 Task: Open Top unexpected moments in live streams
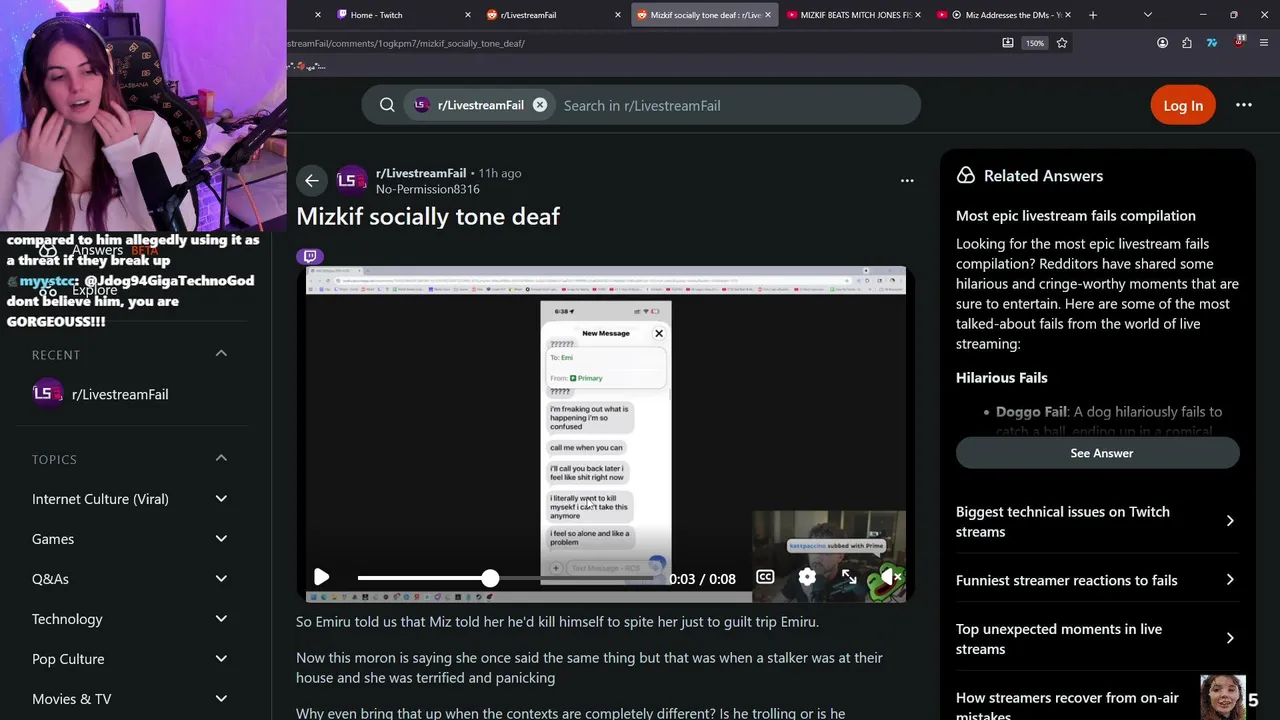pyautogui.click(x=1097, y=638)
